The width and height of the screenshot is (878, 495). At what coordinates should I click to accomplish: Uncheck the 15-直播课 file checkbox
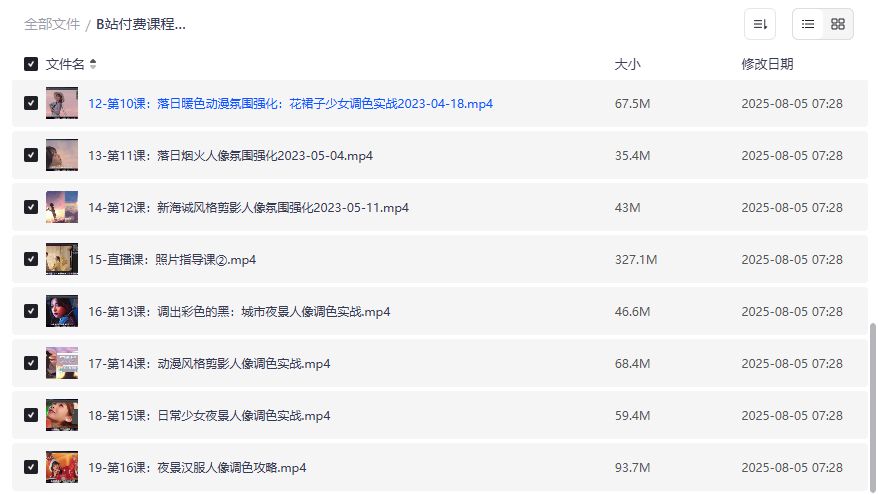(x=31, y=259)
